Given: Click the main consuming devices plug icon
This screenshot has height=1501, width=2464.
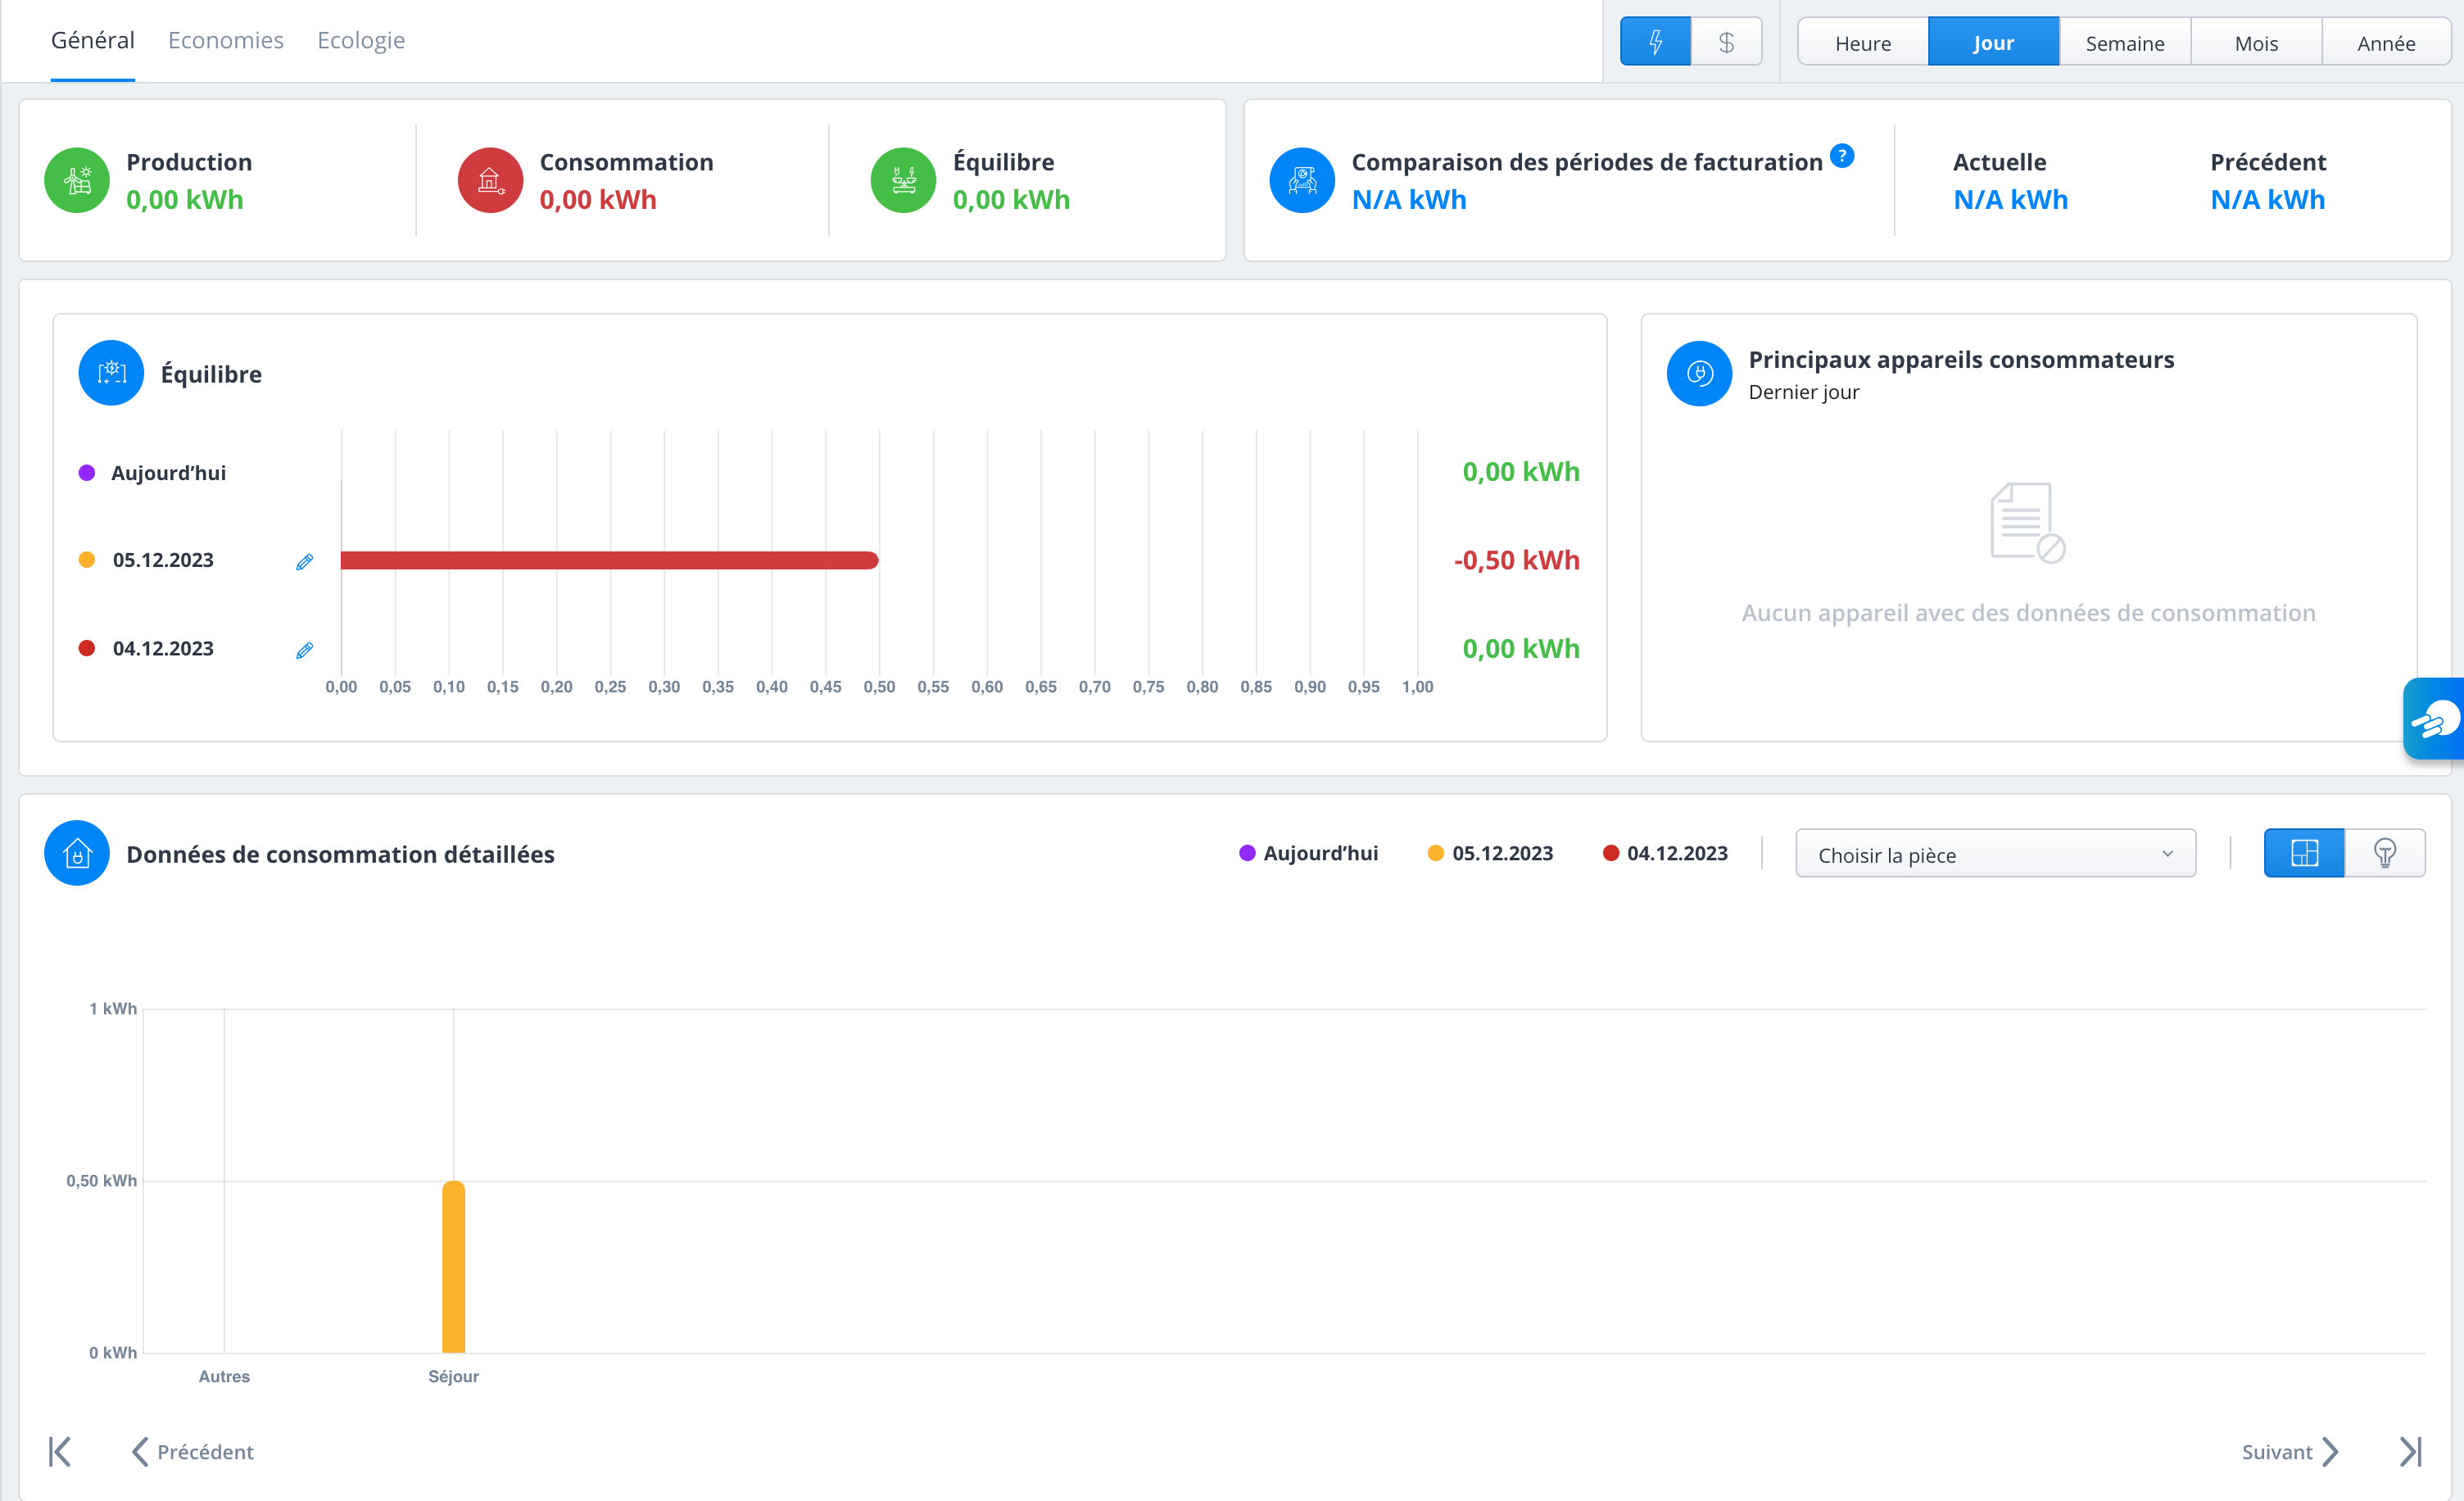Looking at the screenshot, I should (1699, 373).
